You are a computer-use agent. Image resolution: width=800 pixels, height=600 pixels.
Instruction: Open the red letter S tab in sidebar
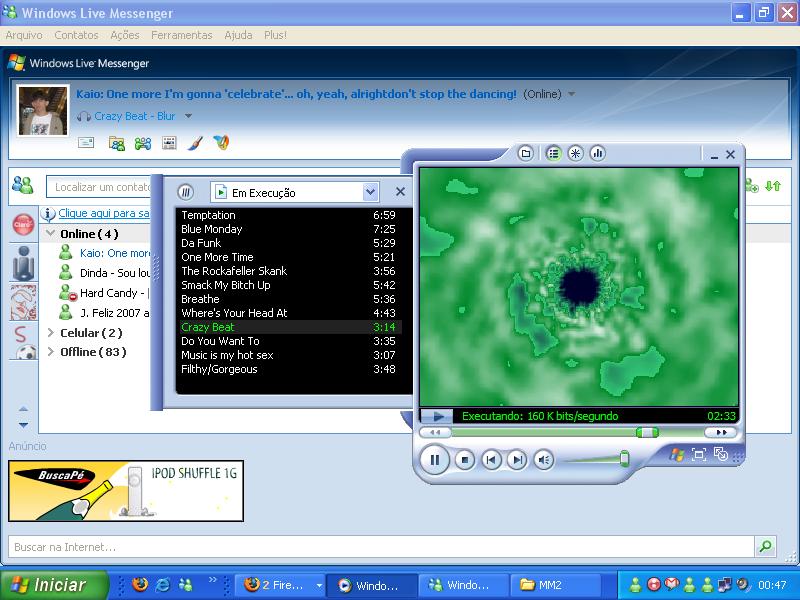point(21,334)
